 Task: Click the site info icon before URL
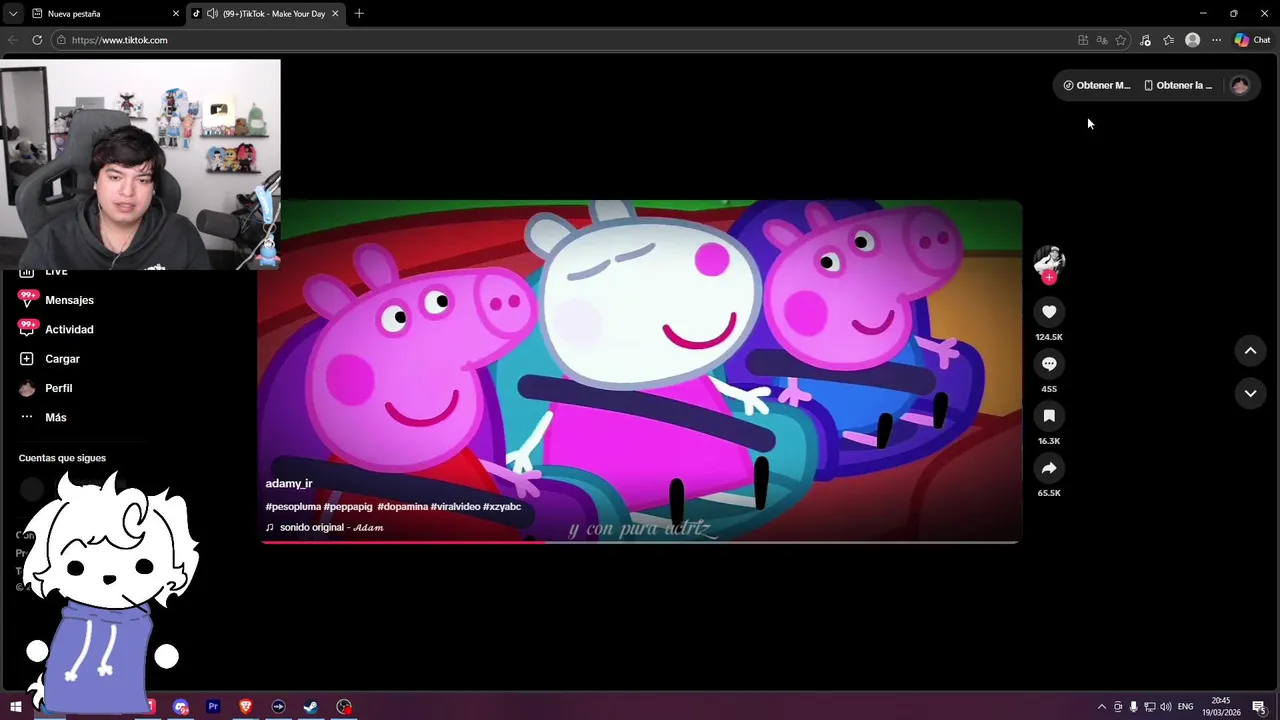pyautogui.click(x=61, y=40)
